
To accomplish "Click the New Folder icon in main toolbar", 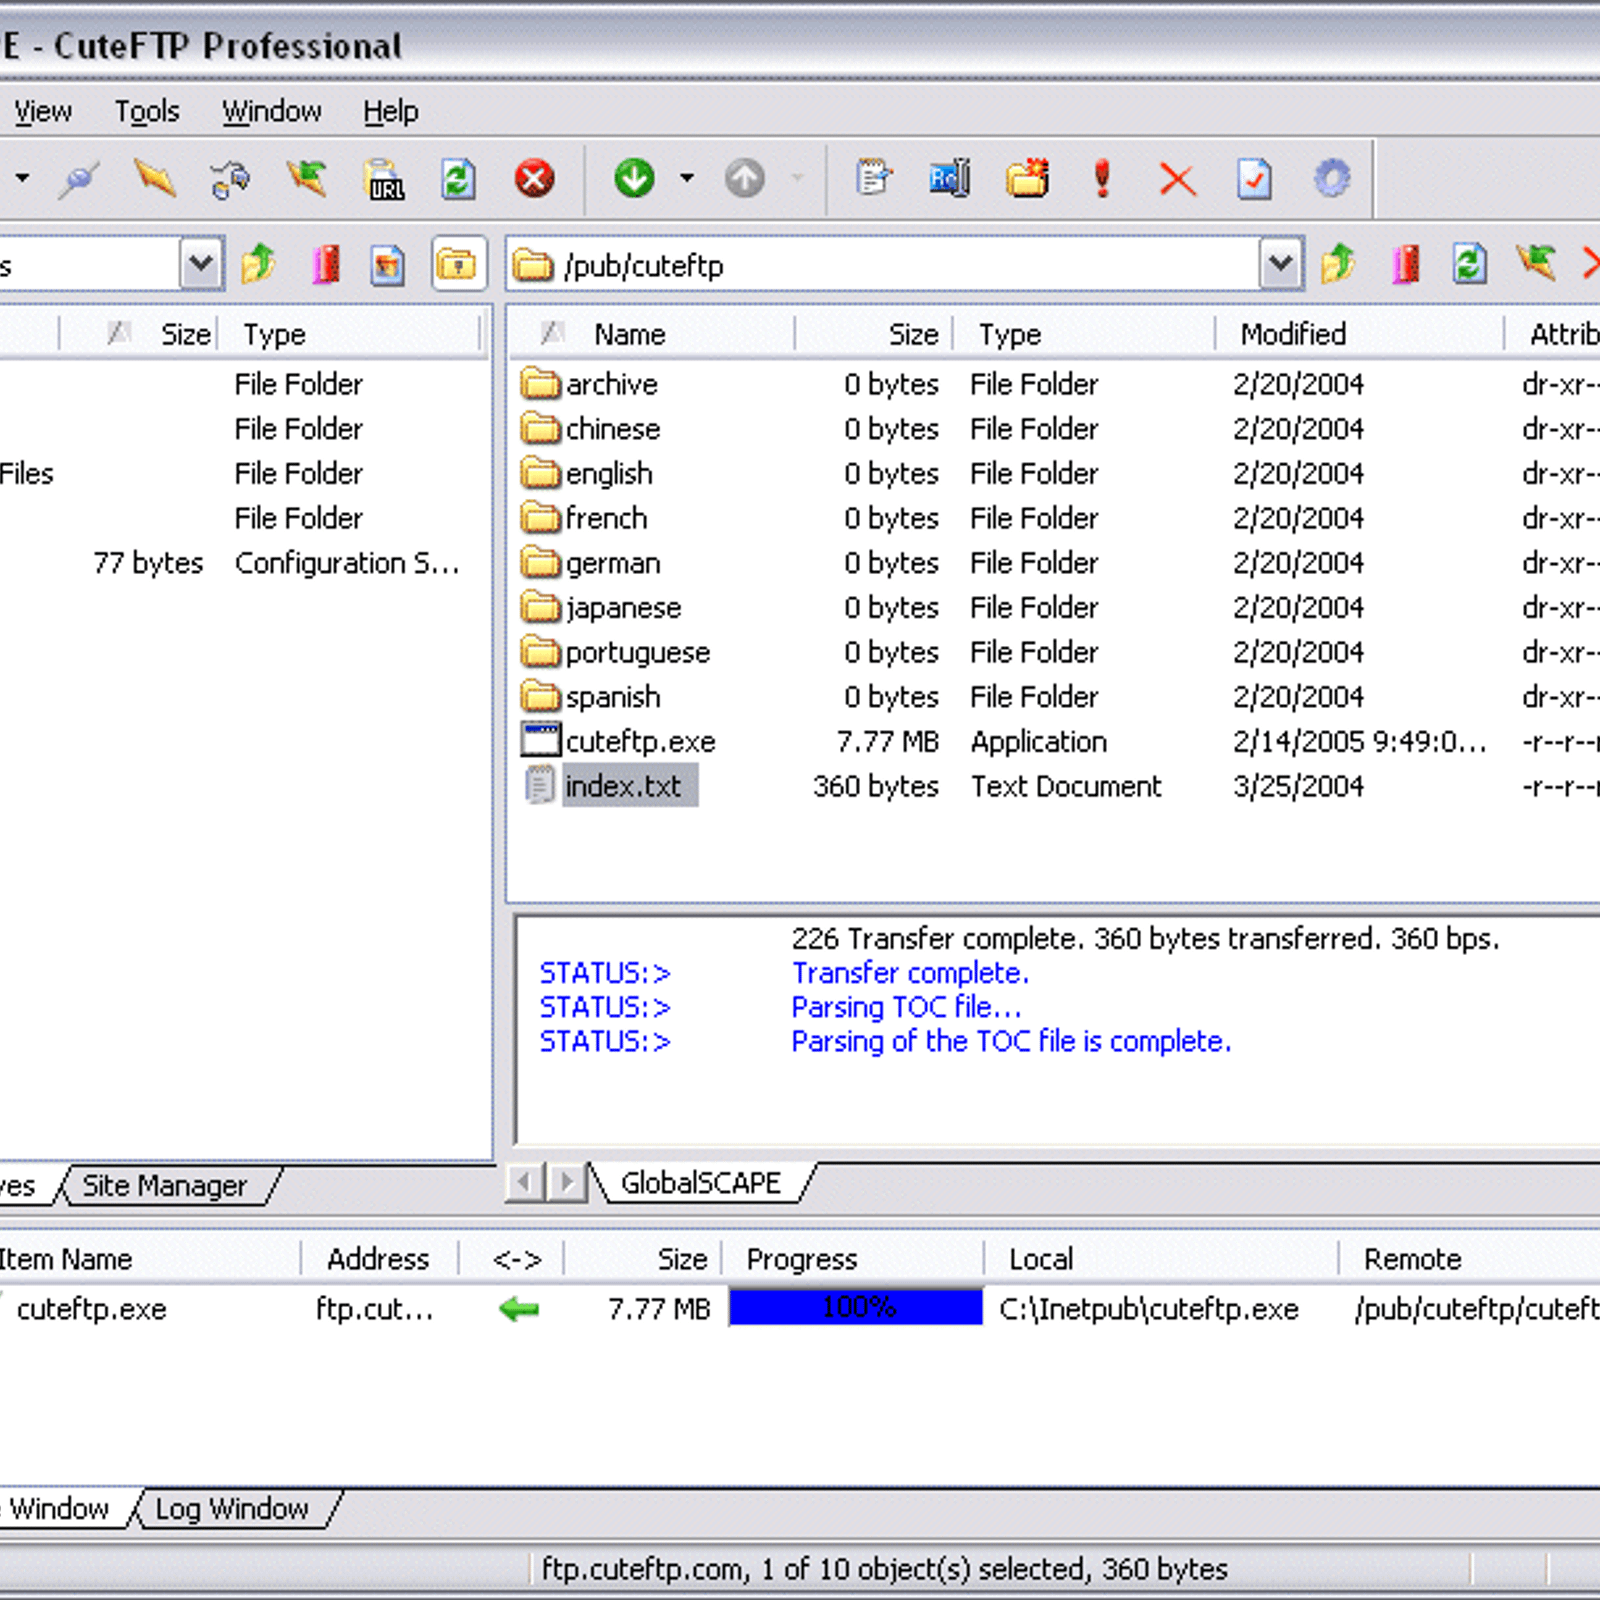I will point(1027,179).
